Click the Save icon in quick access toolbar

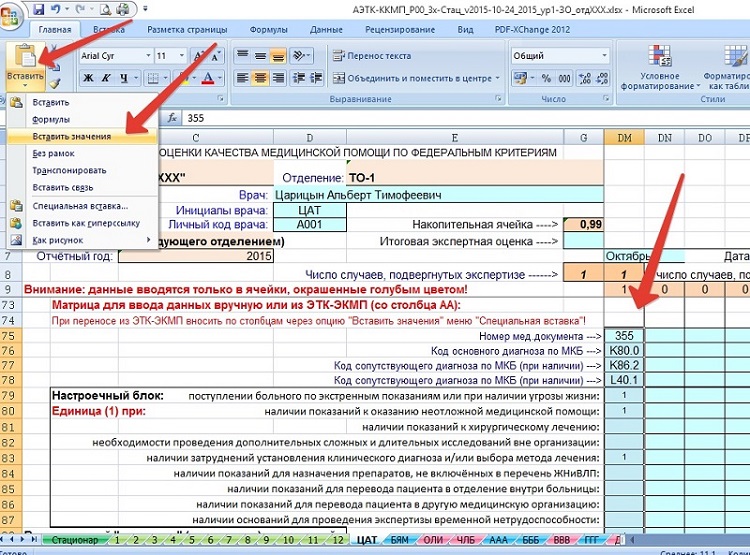37,10
